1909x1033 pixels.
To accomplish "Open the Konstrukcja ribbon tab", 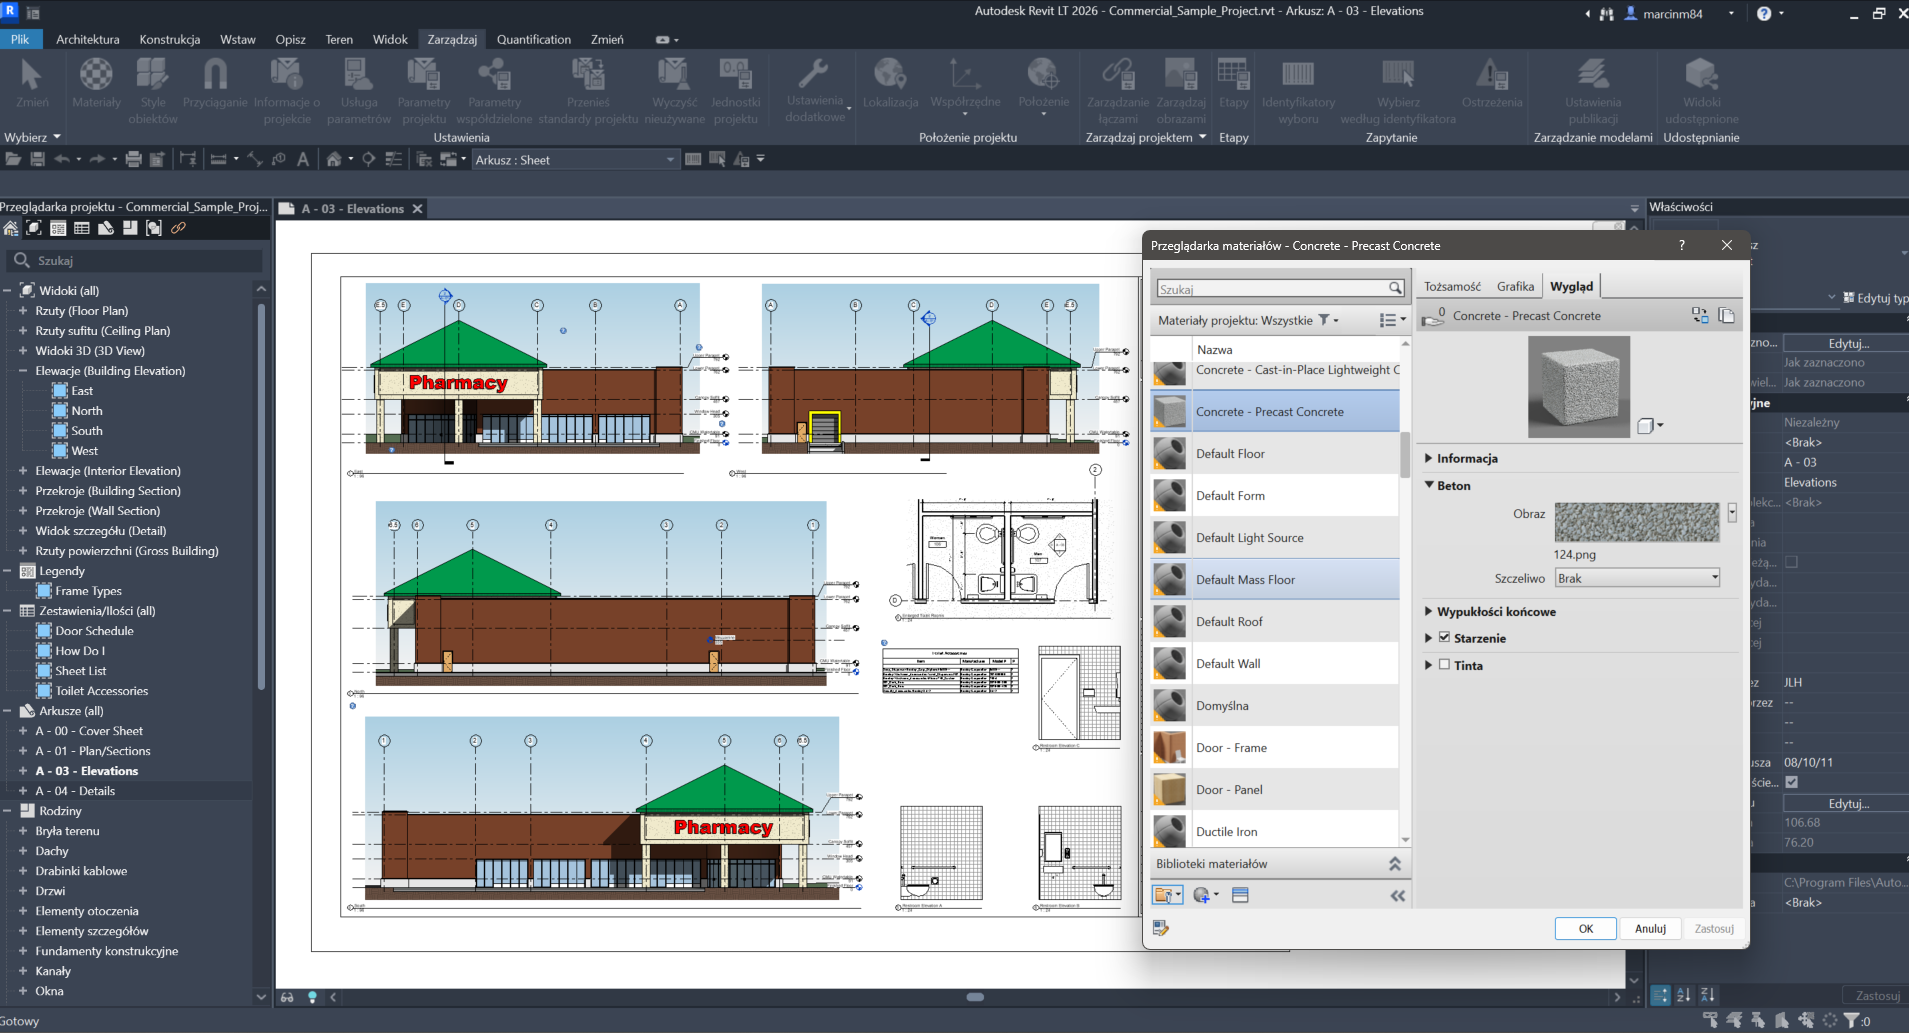I will tap(170, 39).
